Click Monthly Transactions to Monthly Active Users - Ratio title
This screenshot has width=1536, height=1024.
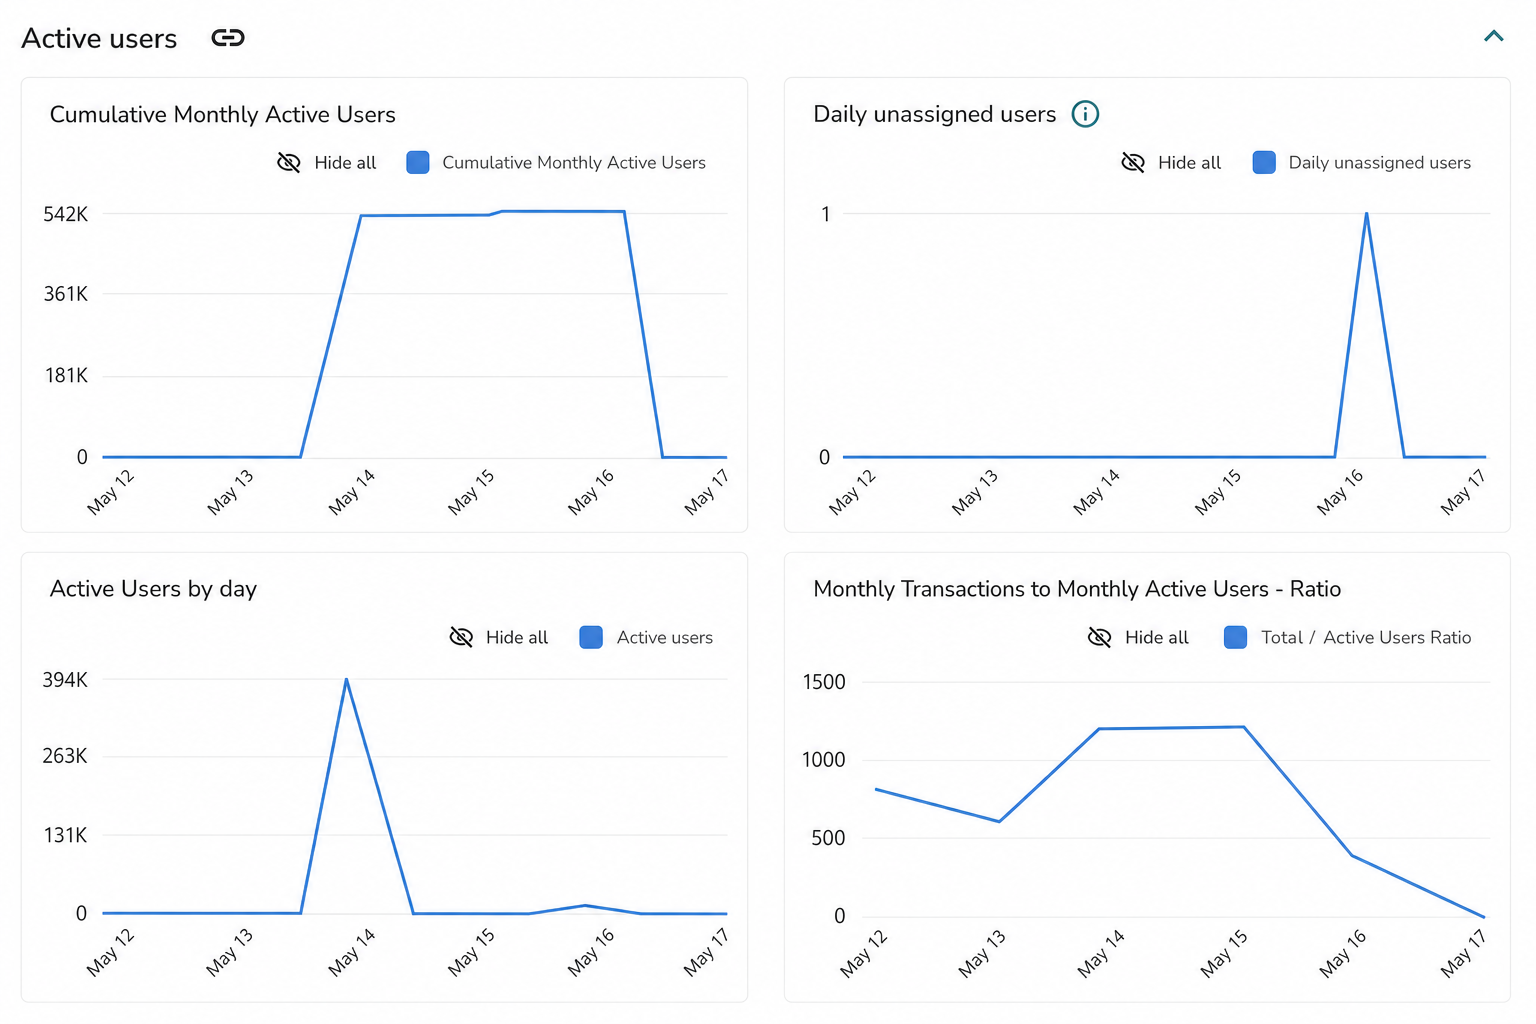click(1077, 589)
